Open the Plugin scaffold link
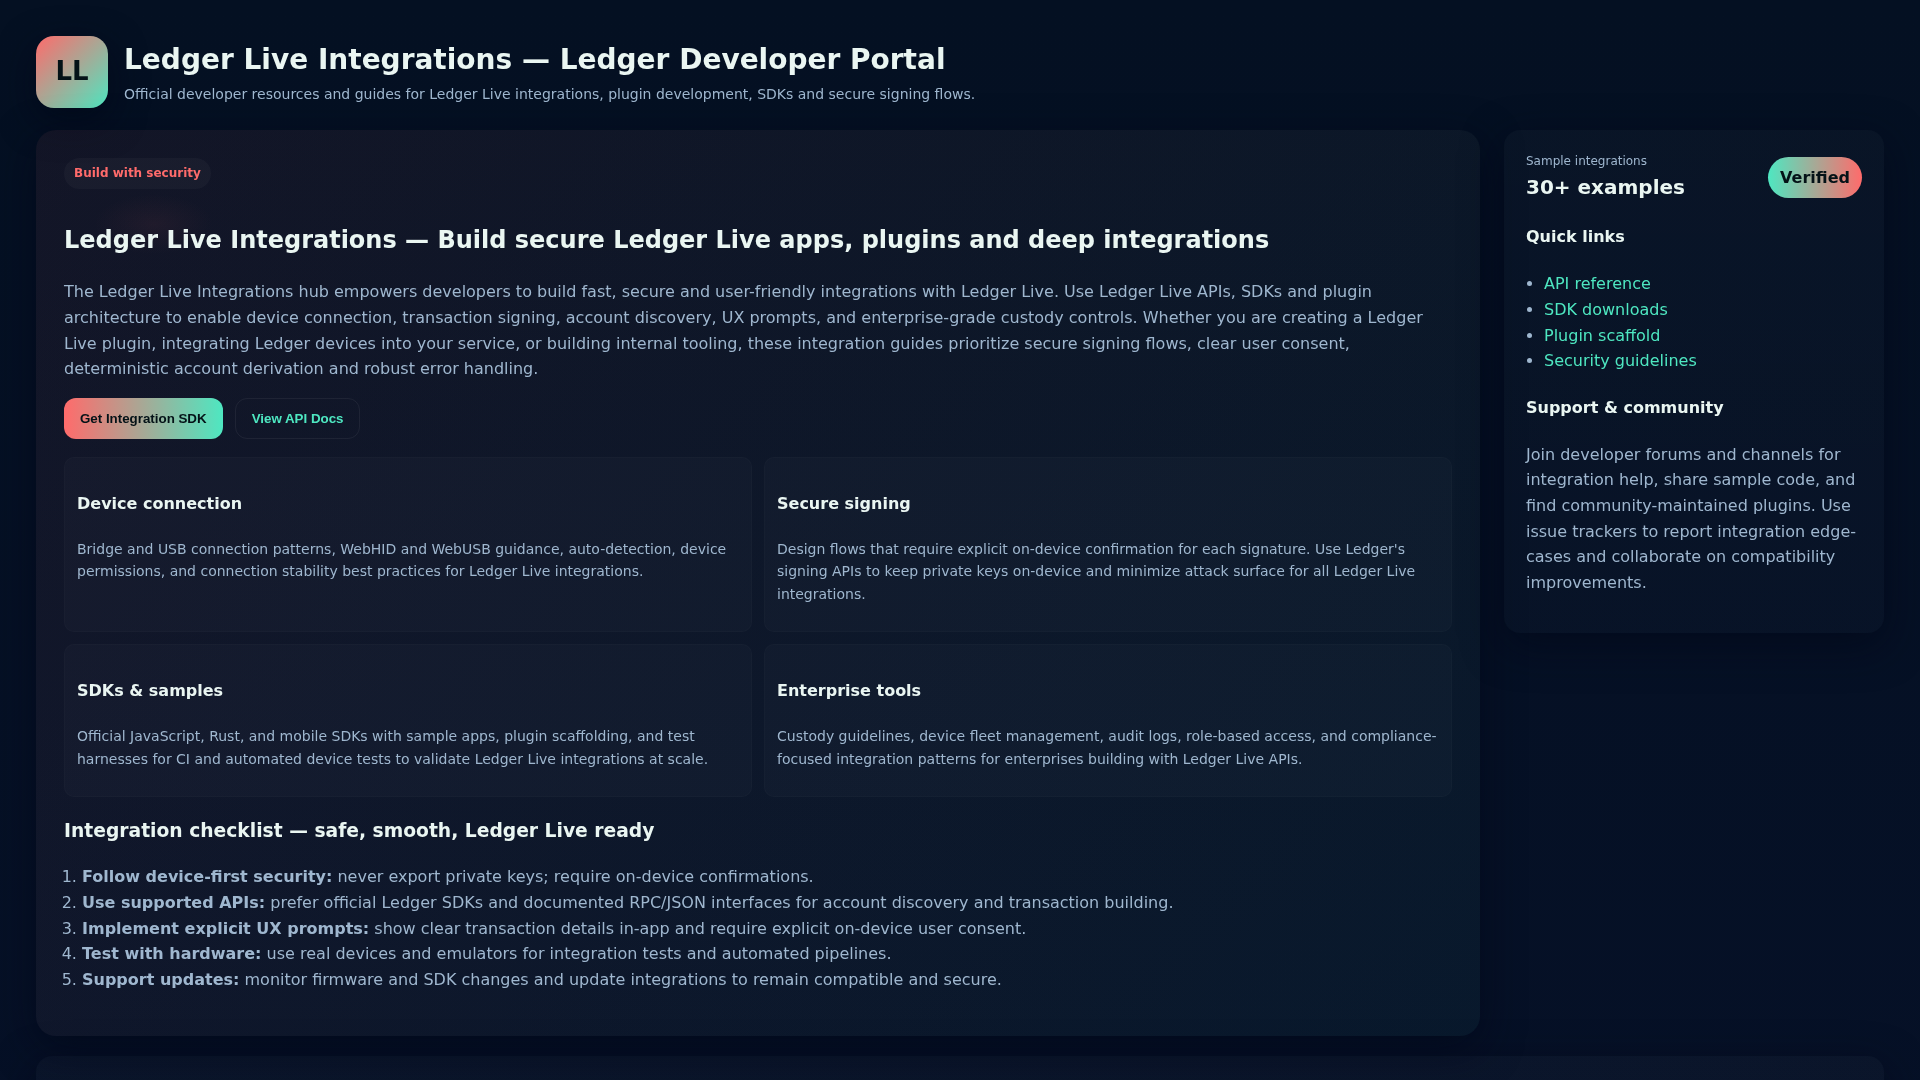 click(x=1601, y=336)
